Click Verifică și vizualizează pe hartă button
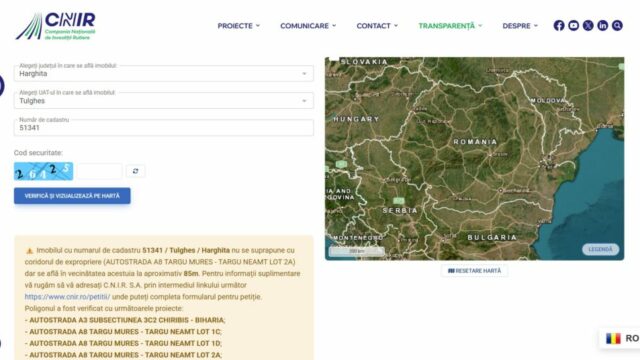640x360 pixels. [x=72, y=196]
